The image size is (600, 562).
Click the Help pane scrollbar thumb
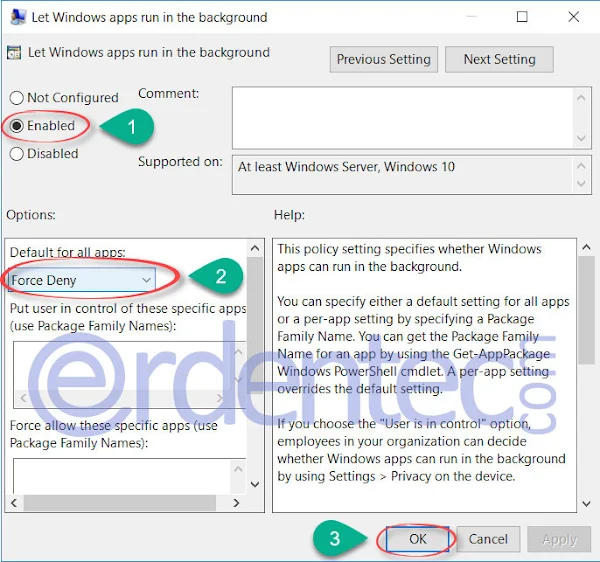(x=586, y=310)
